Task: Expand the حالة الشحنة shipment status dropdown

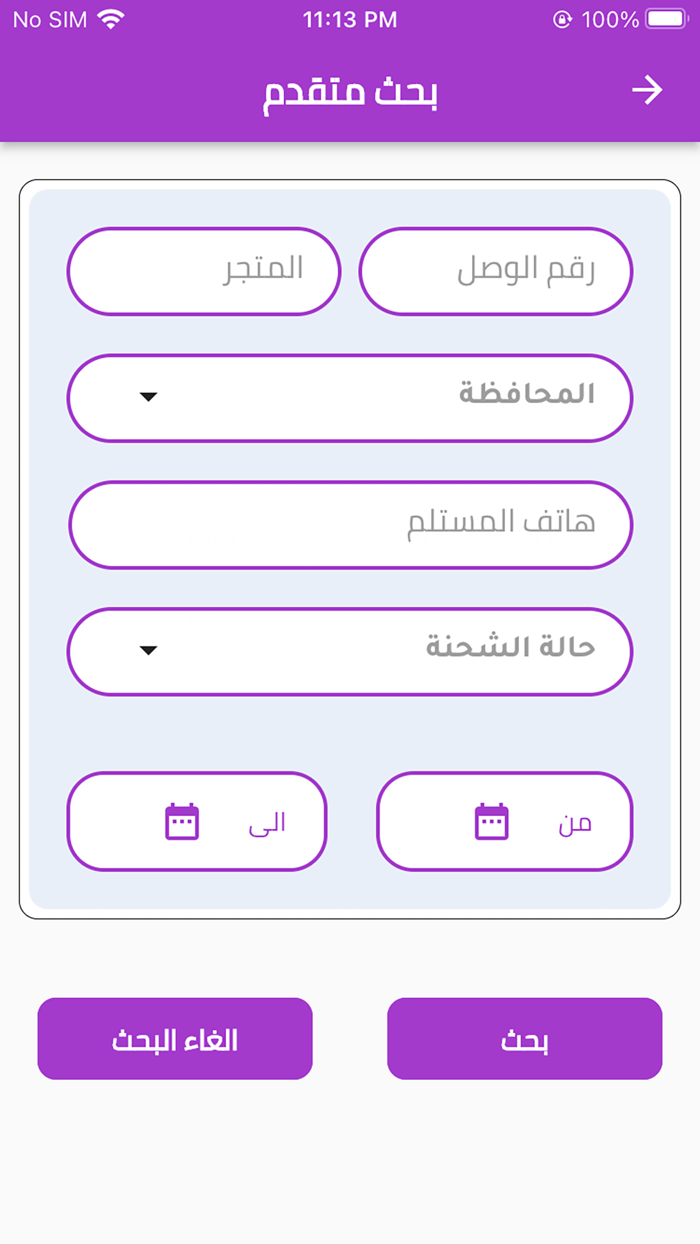Action: [350, 651]
